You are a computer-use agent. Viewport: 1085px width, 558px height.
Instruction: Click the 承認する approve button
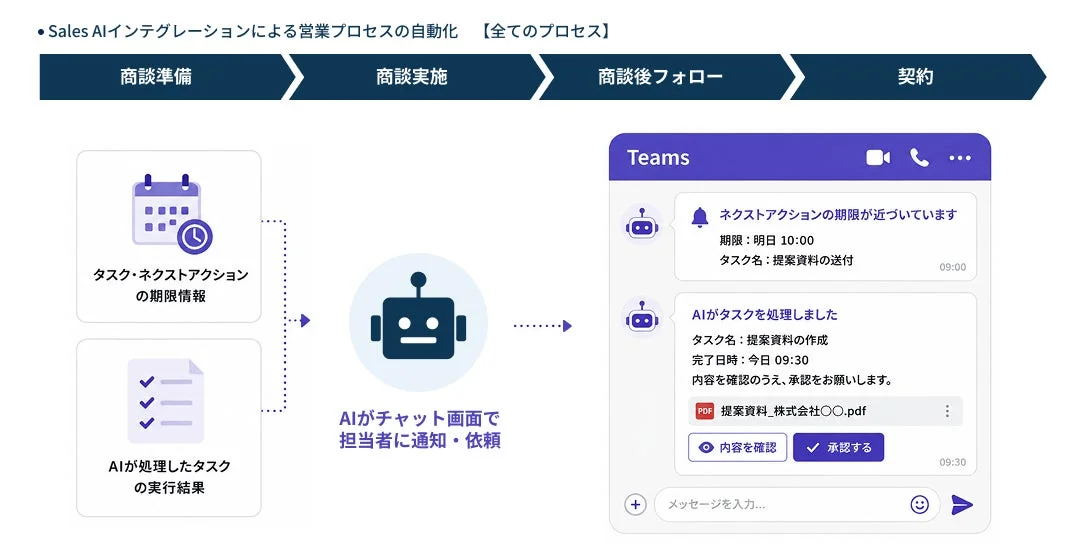(x=839, y=447)
